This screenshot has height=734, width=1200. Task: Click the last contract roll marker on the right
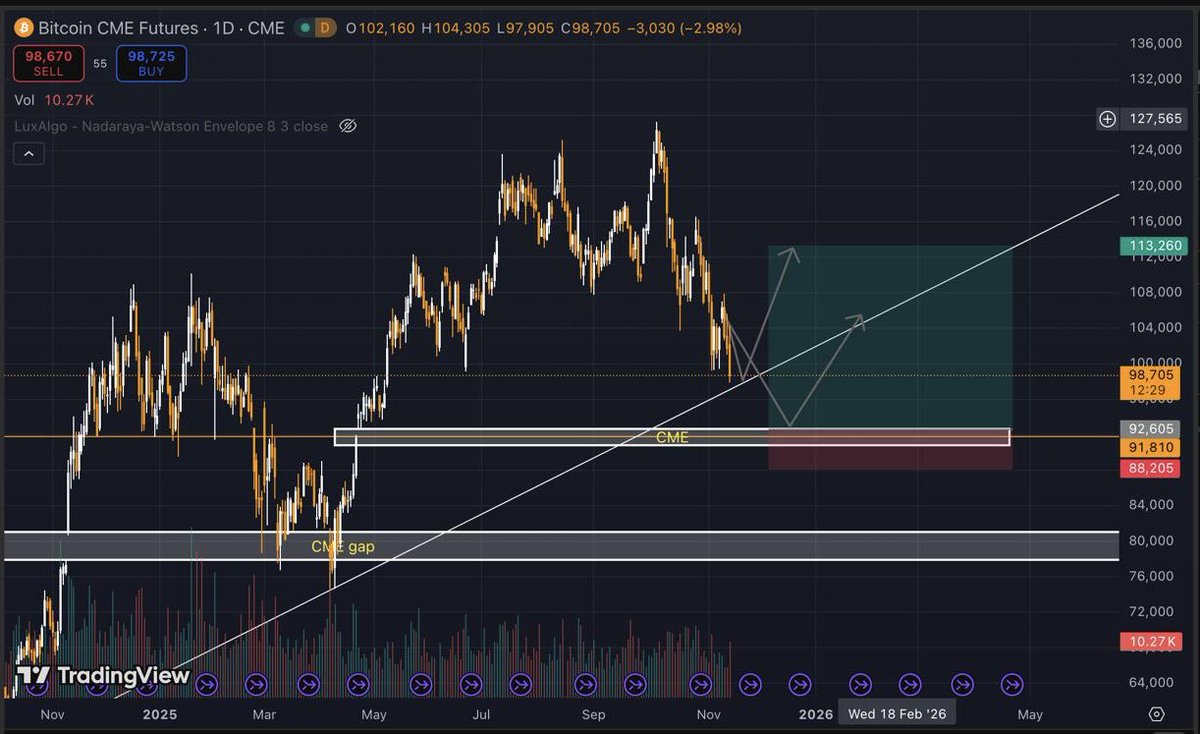coord(1012,685)
